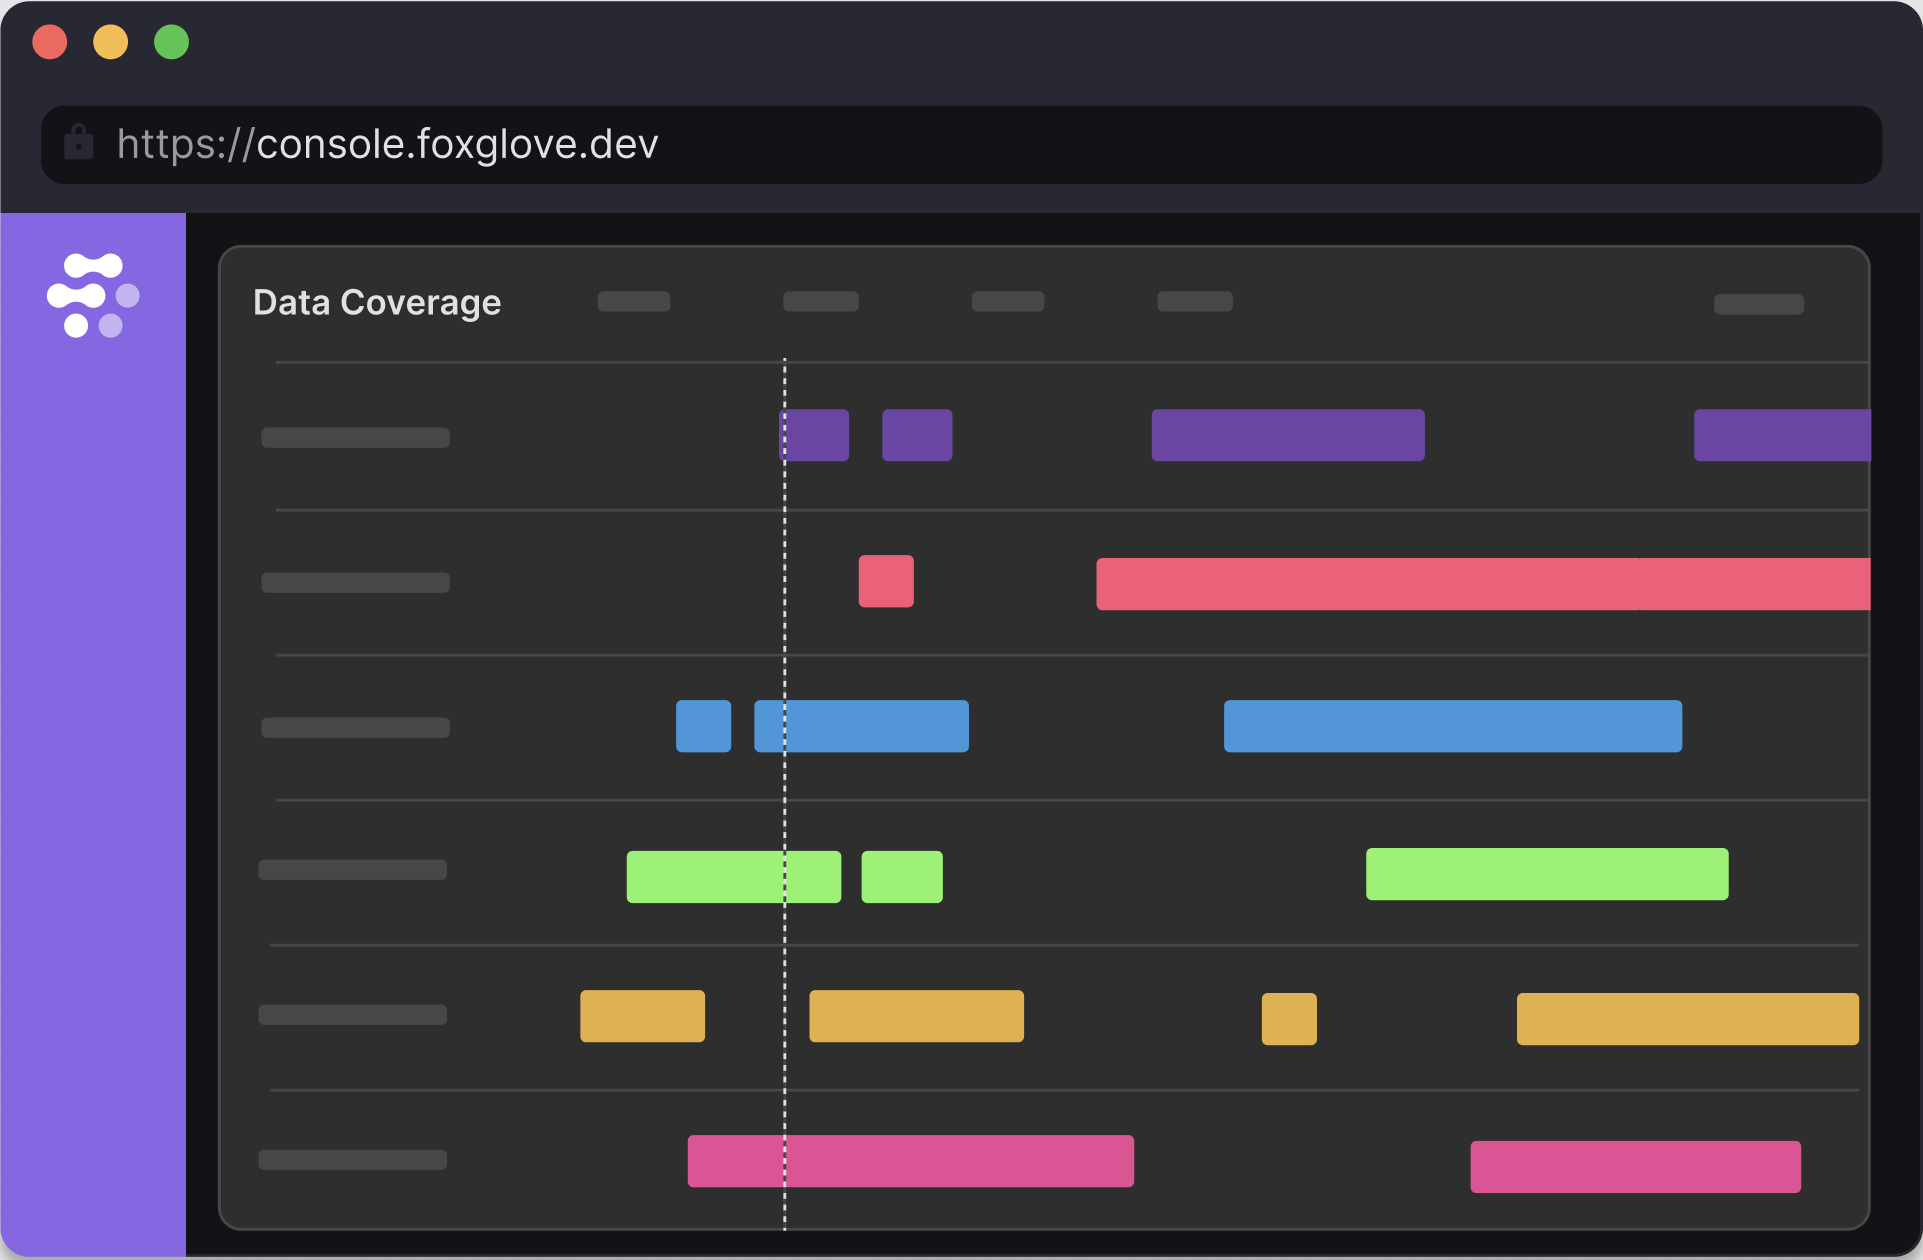The height and width of the screenshot is (1260, 1923).
Task: Select the small yellow coverage block
Action: coord(1289,1018)
